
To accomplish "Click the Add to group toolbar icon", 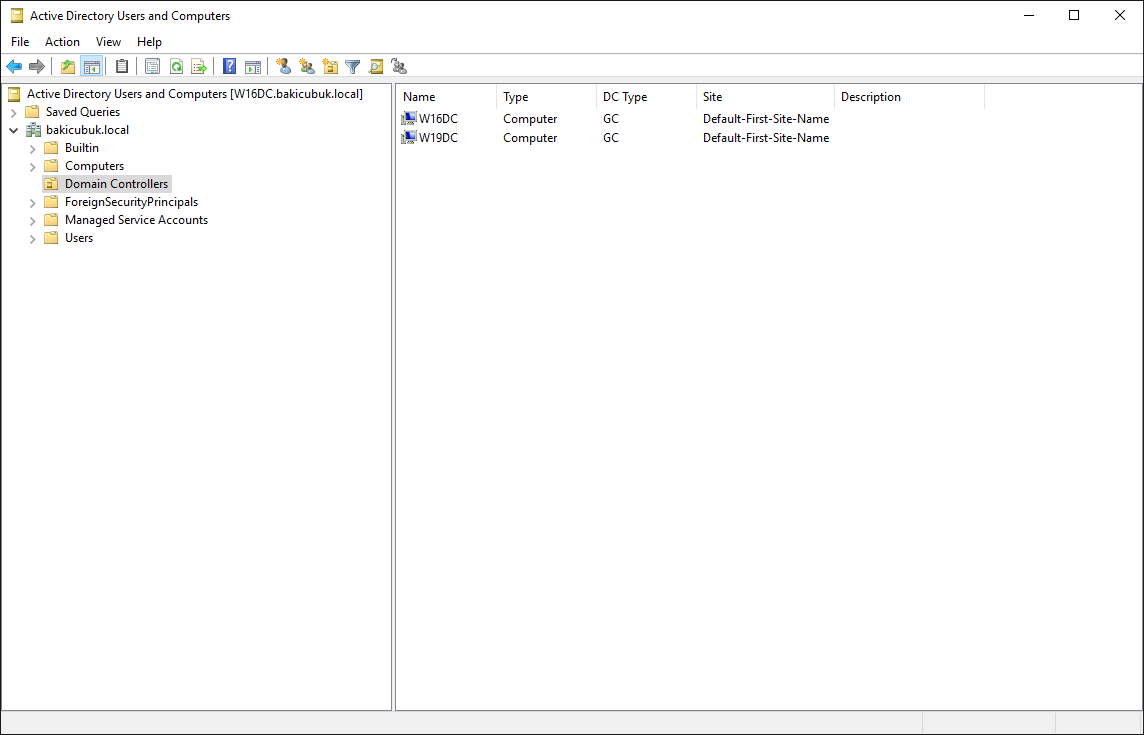I will (399, 67).
